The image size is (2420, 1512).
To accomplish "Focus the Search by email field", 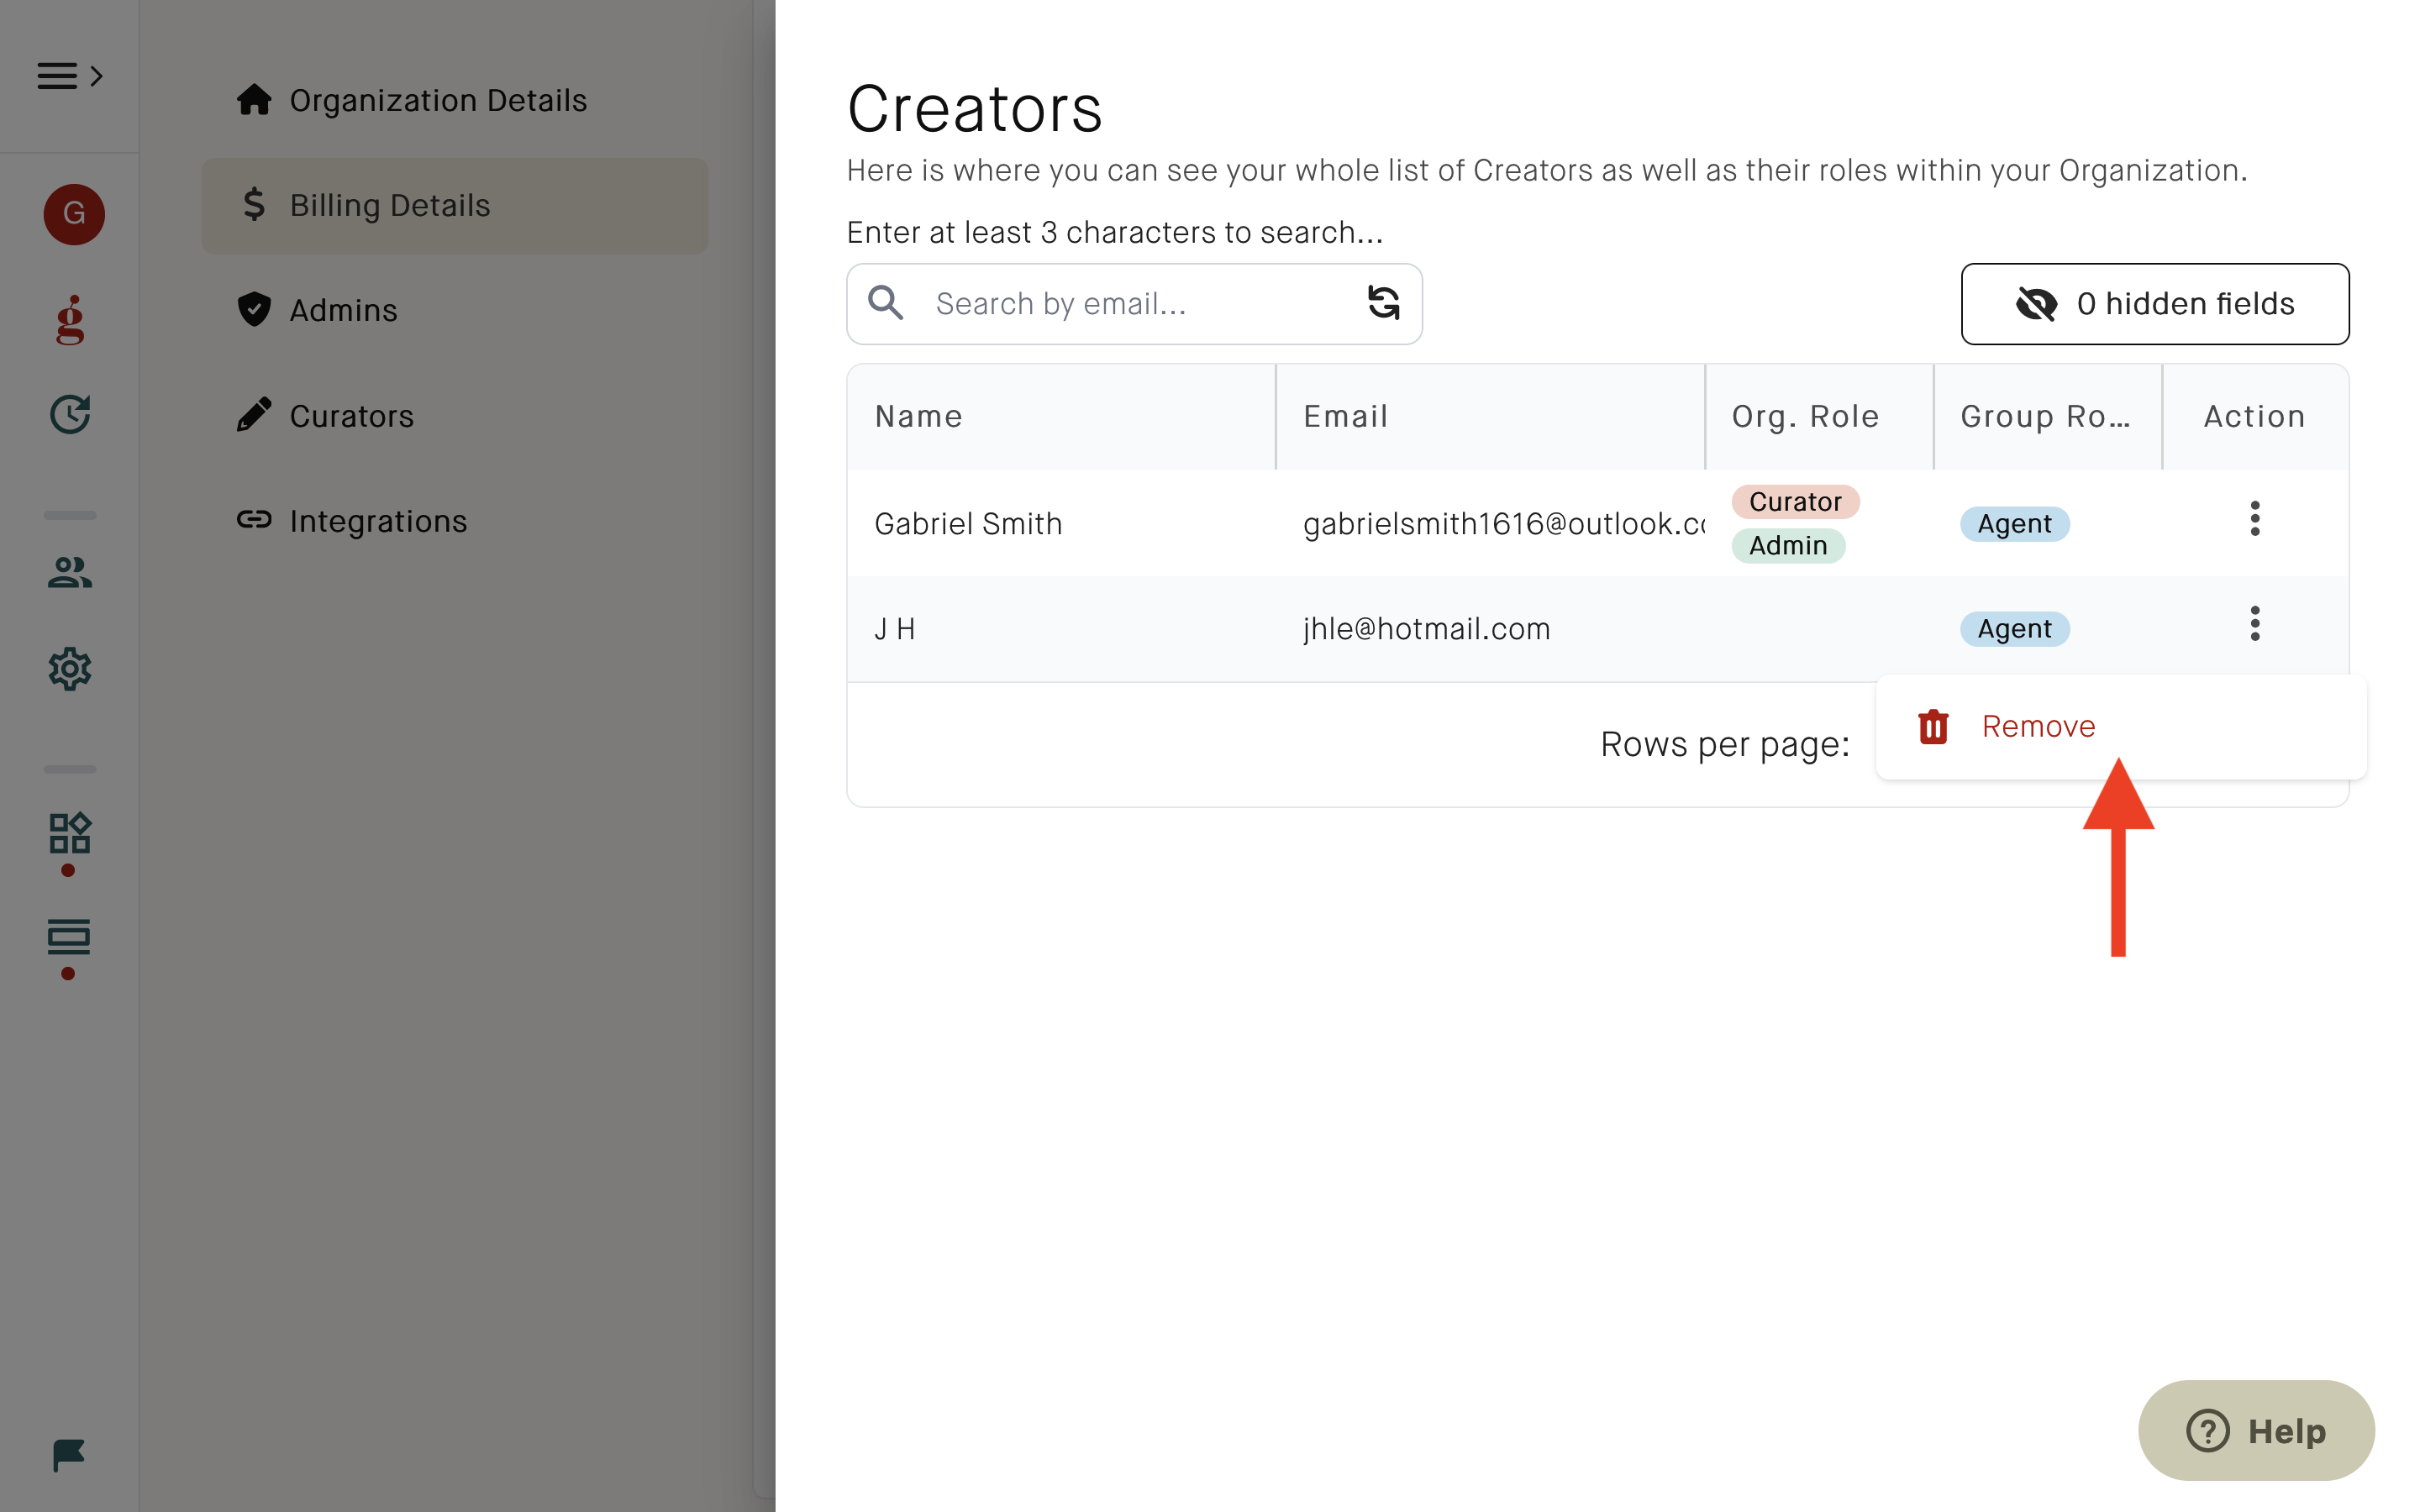I will pos(1134,304).
